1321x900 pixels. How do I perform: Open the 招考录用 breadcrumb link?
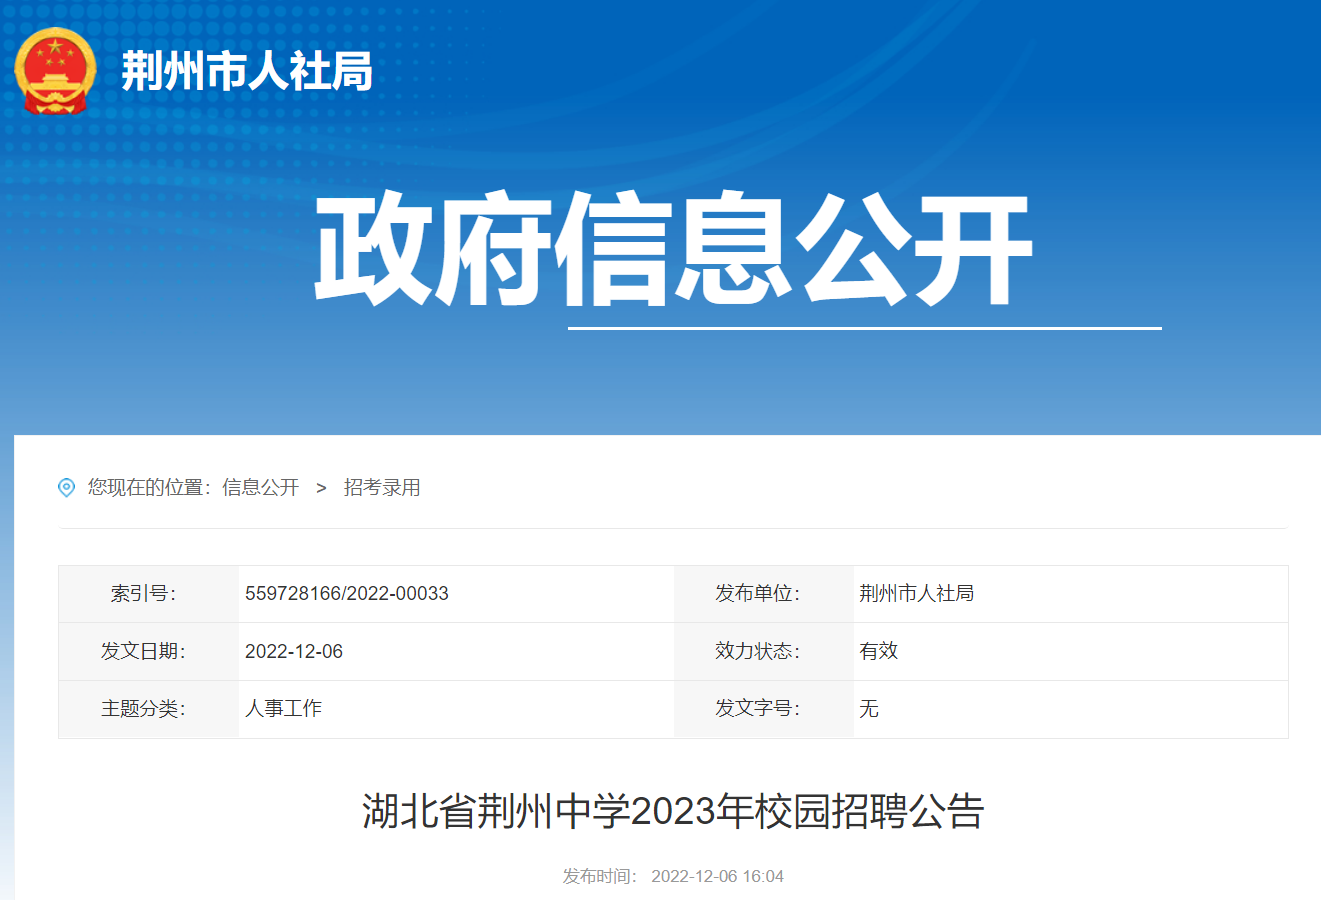coord(382,488)
